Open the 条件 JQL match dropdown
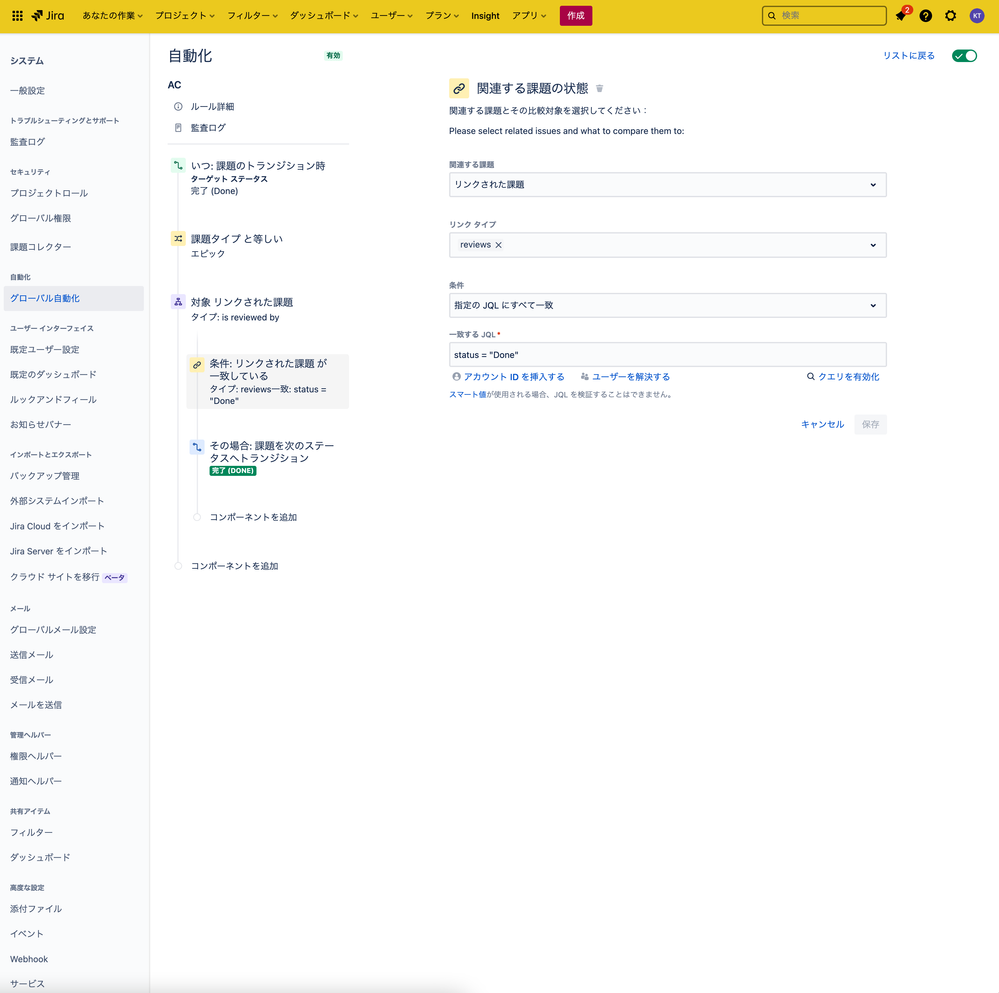The height and width of the screenshot is (993, 999). (667, 305)
